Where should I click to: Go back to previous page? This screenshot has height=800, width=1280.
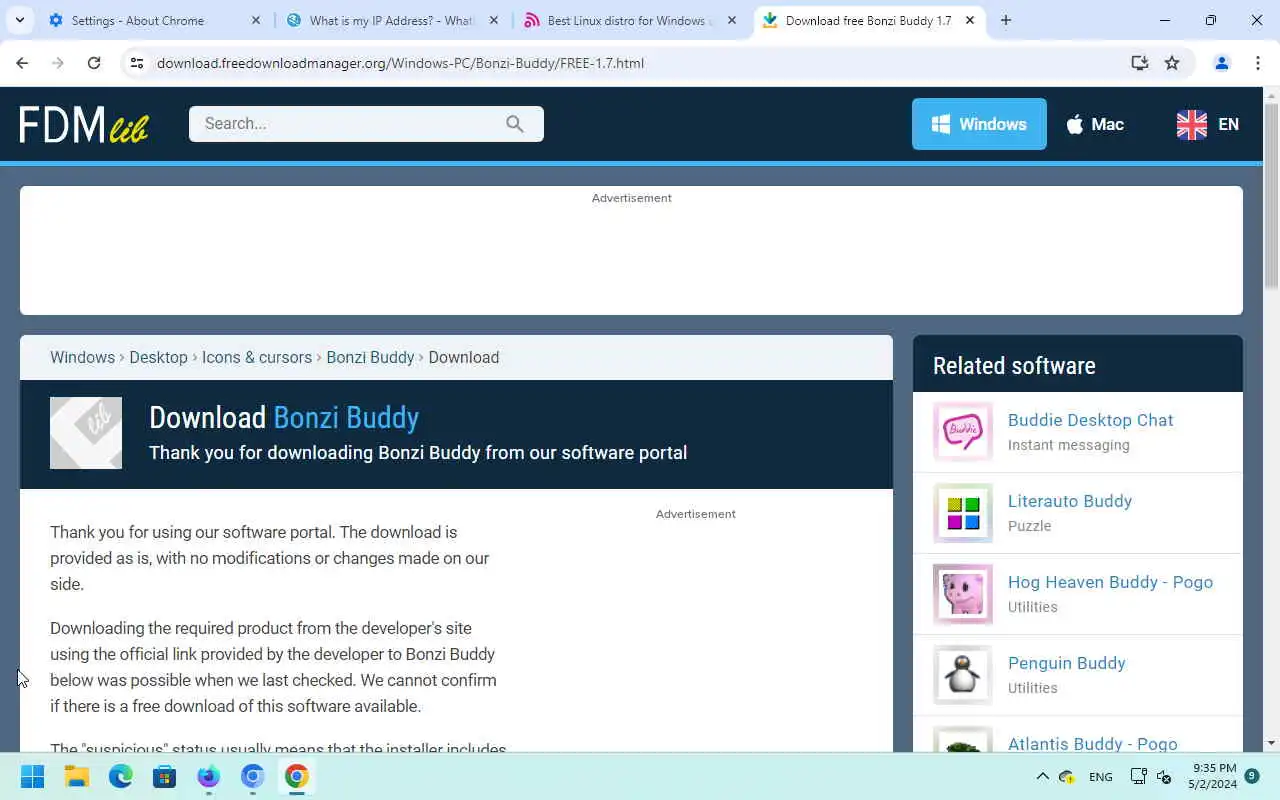point(22,63)
